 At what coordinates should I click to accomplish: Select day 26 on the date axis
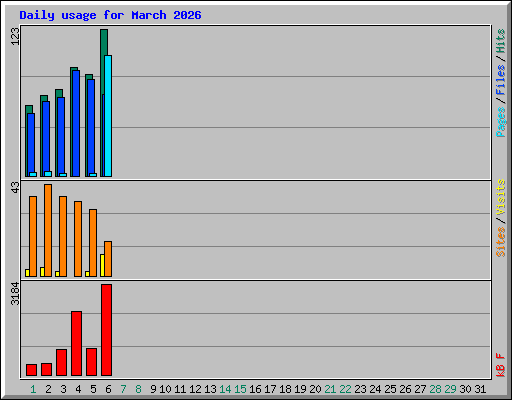(x=405, y=389)
